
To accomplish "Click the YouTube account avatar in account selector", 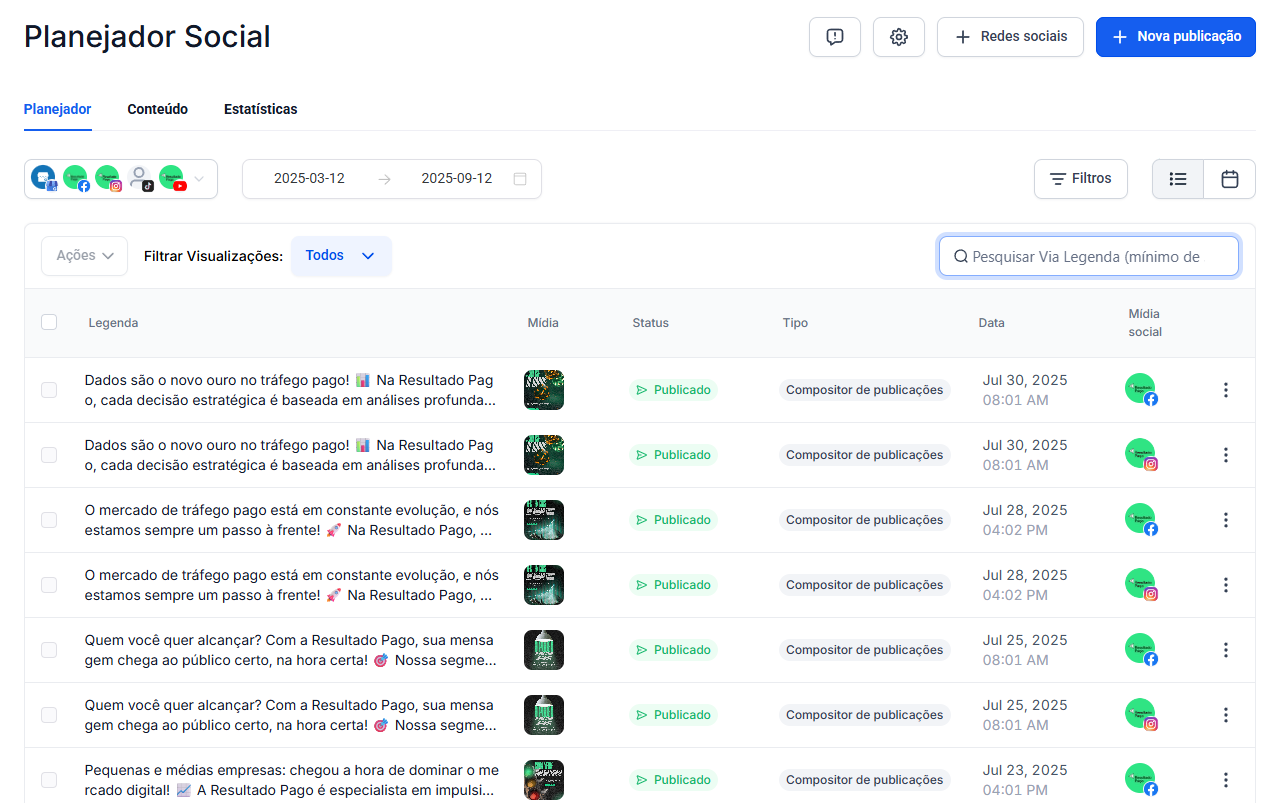I will (172, 178).
